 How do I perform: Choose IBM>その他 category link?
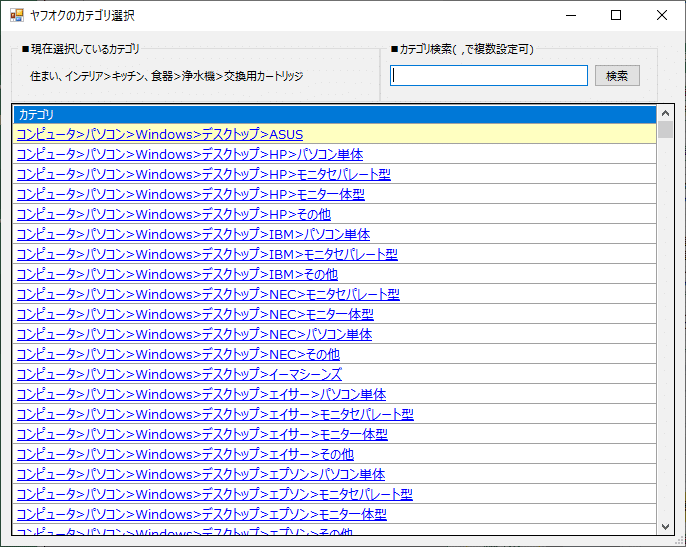click(177, 274)
